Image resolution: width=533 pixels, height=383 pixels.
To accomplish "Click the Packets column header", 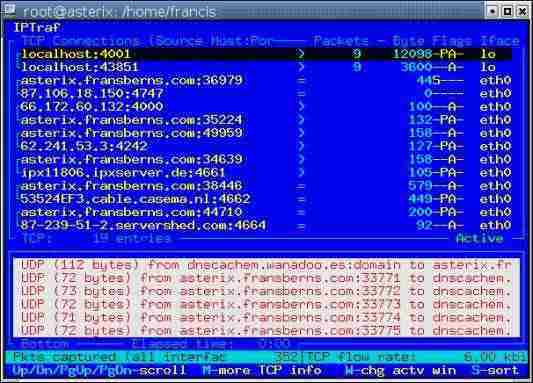I will coord(341,41).
